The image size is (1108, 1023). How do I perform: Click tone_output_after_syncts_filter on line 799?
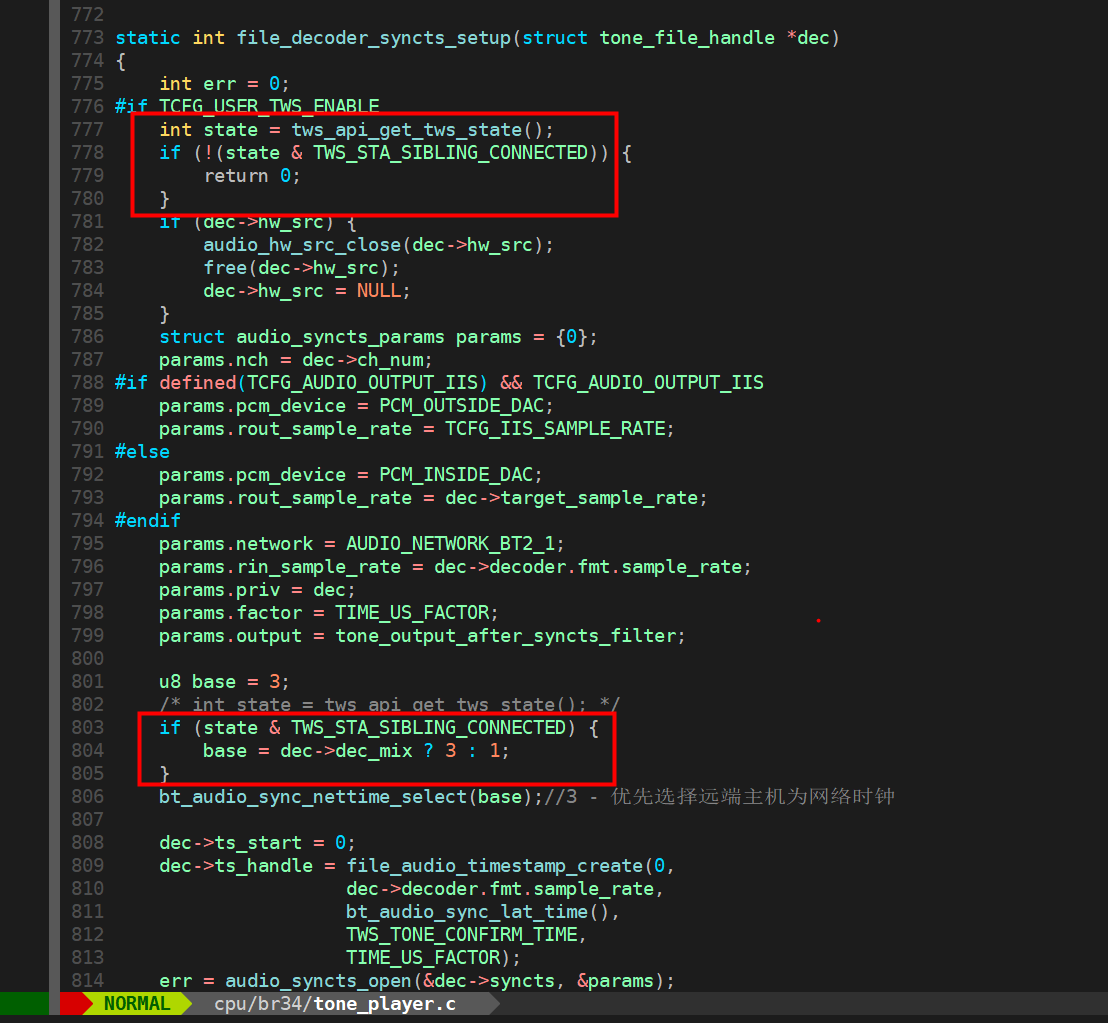[x=505, y=636]
